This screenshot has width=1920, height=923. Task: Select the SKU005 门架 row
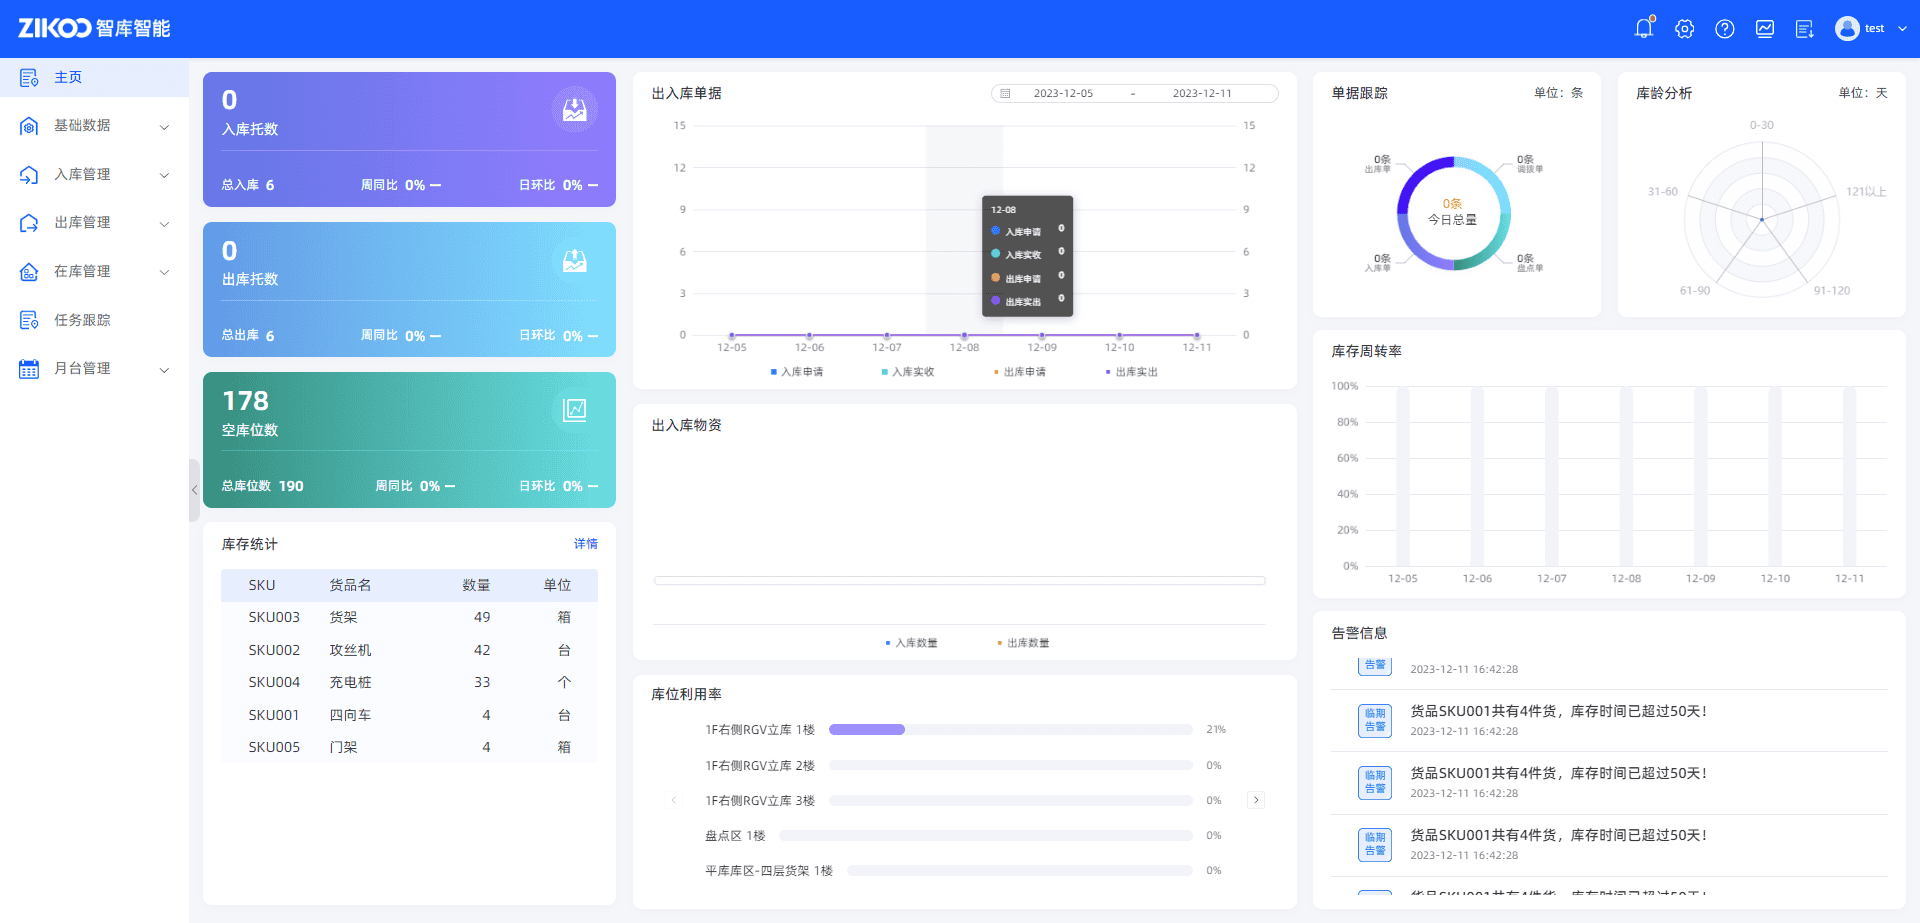coord(409,747)
